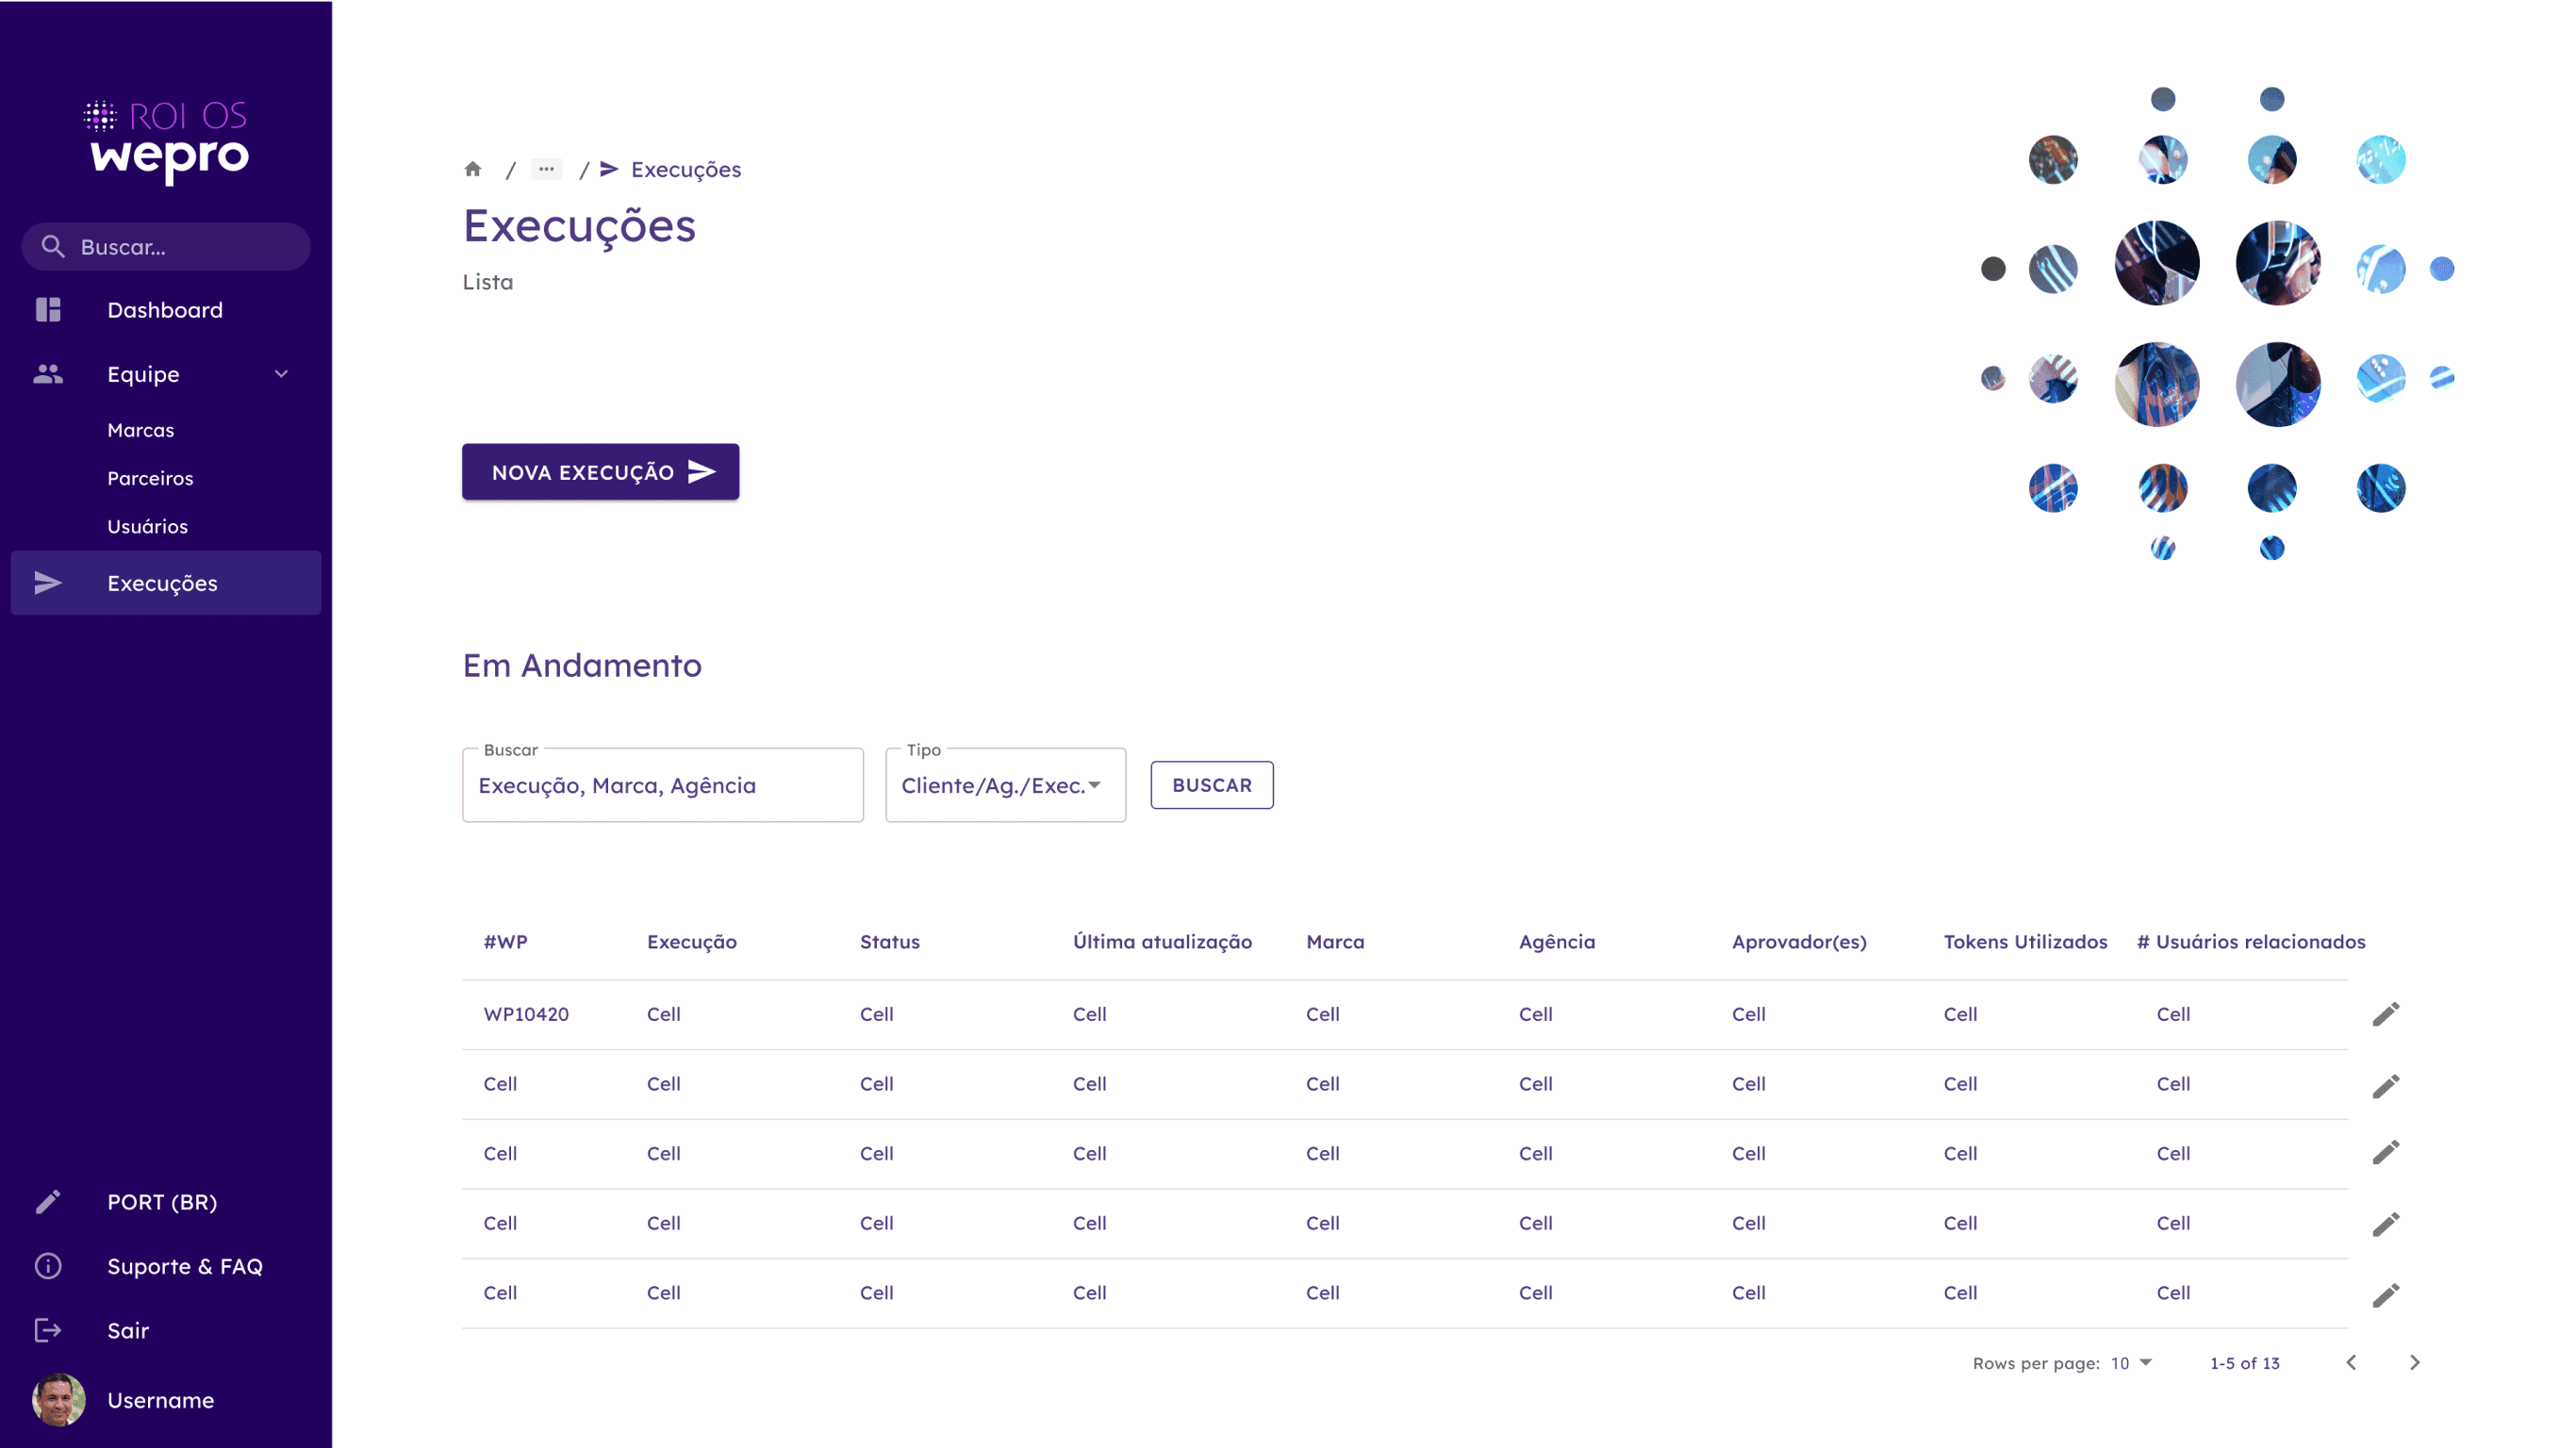Image resolution: width=2576 pixels, height=1448 pixels.
Task: Click the magnifier icon in sidebar search
Action: [x=53, y=246]
